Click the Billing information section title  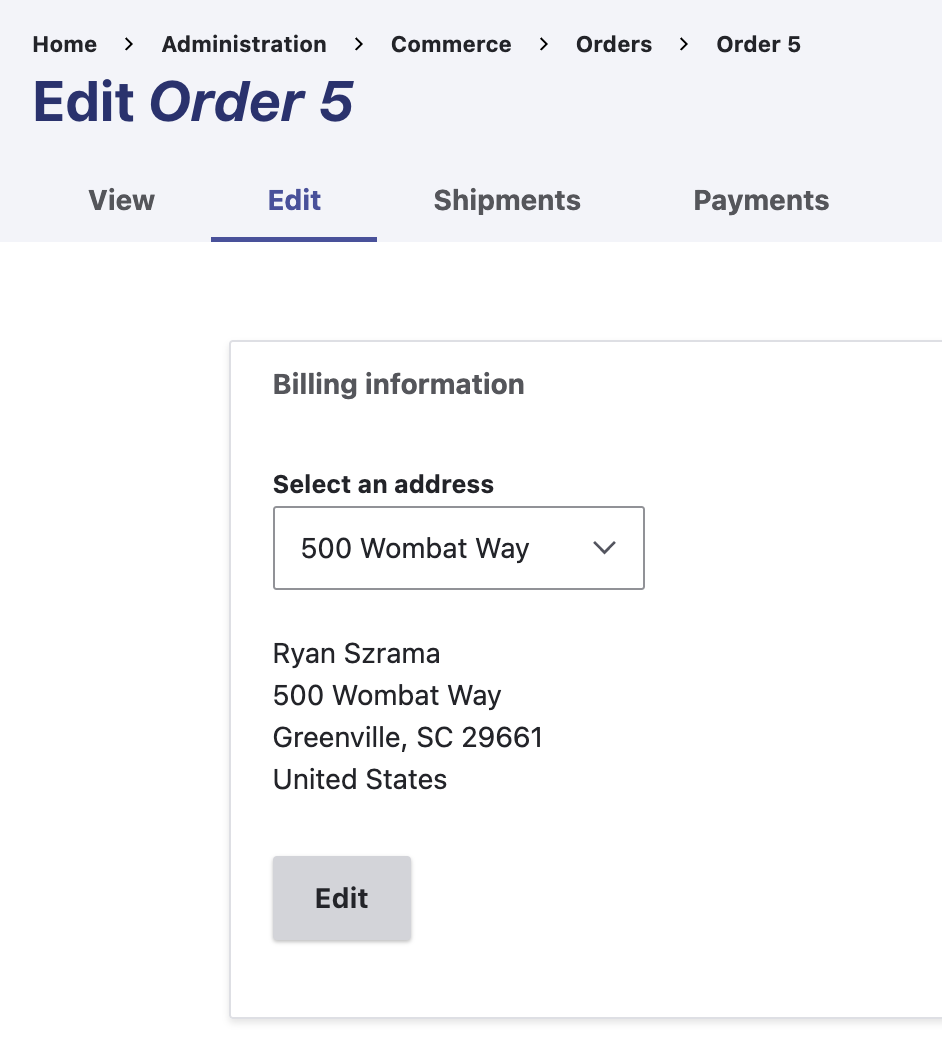398,384
